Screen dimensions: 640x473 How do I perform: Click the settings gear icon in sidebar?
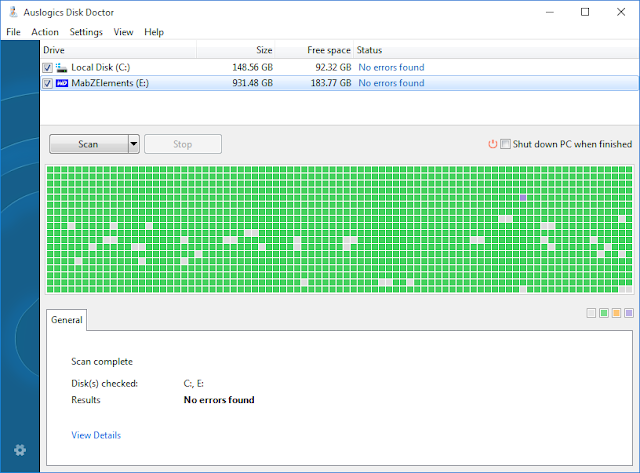pyautogui.click(x=20, y=450)
